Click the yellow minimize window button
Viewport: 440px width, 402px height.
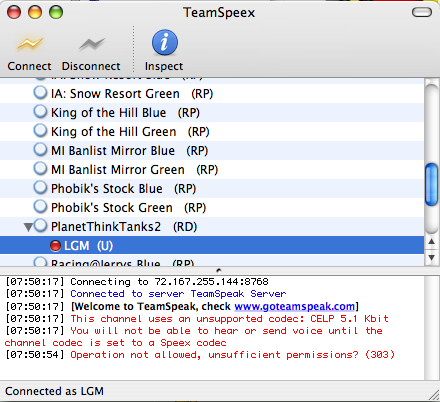coord(35,12)
